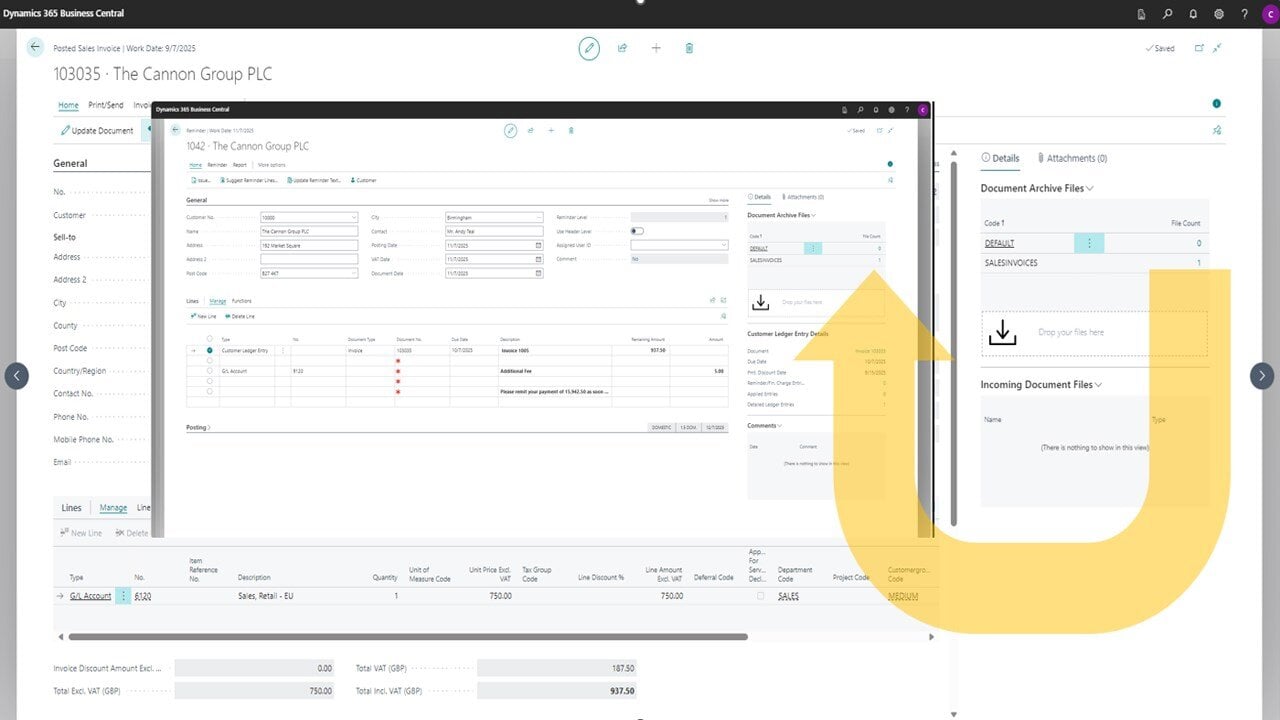Open More options in Reminder window
This screenshot has height=720, width=1280.
pyautogui.click(x=271, y=165)
